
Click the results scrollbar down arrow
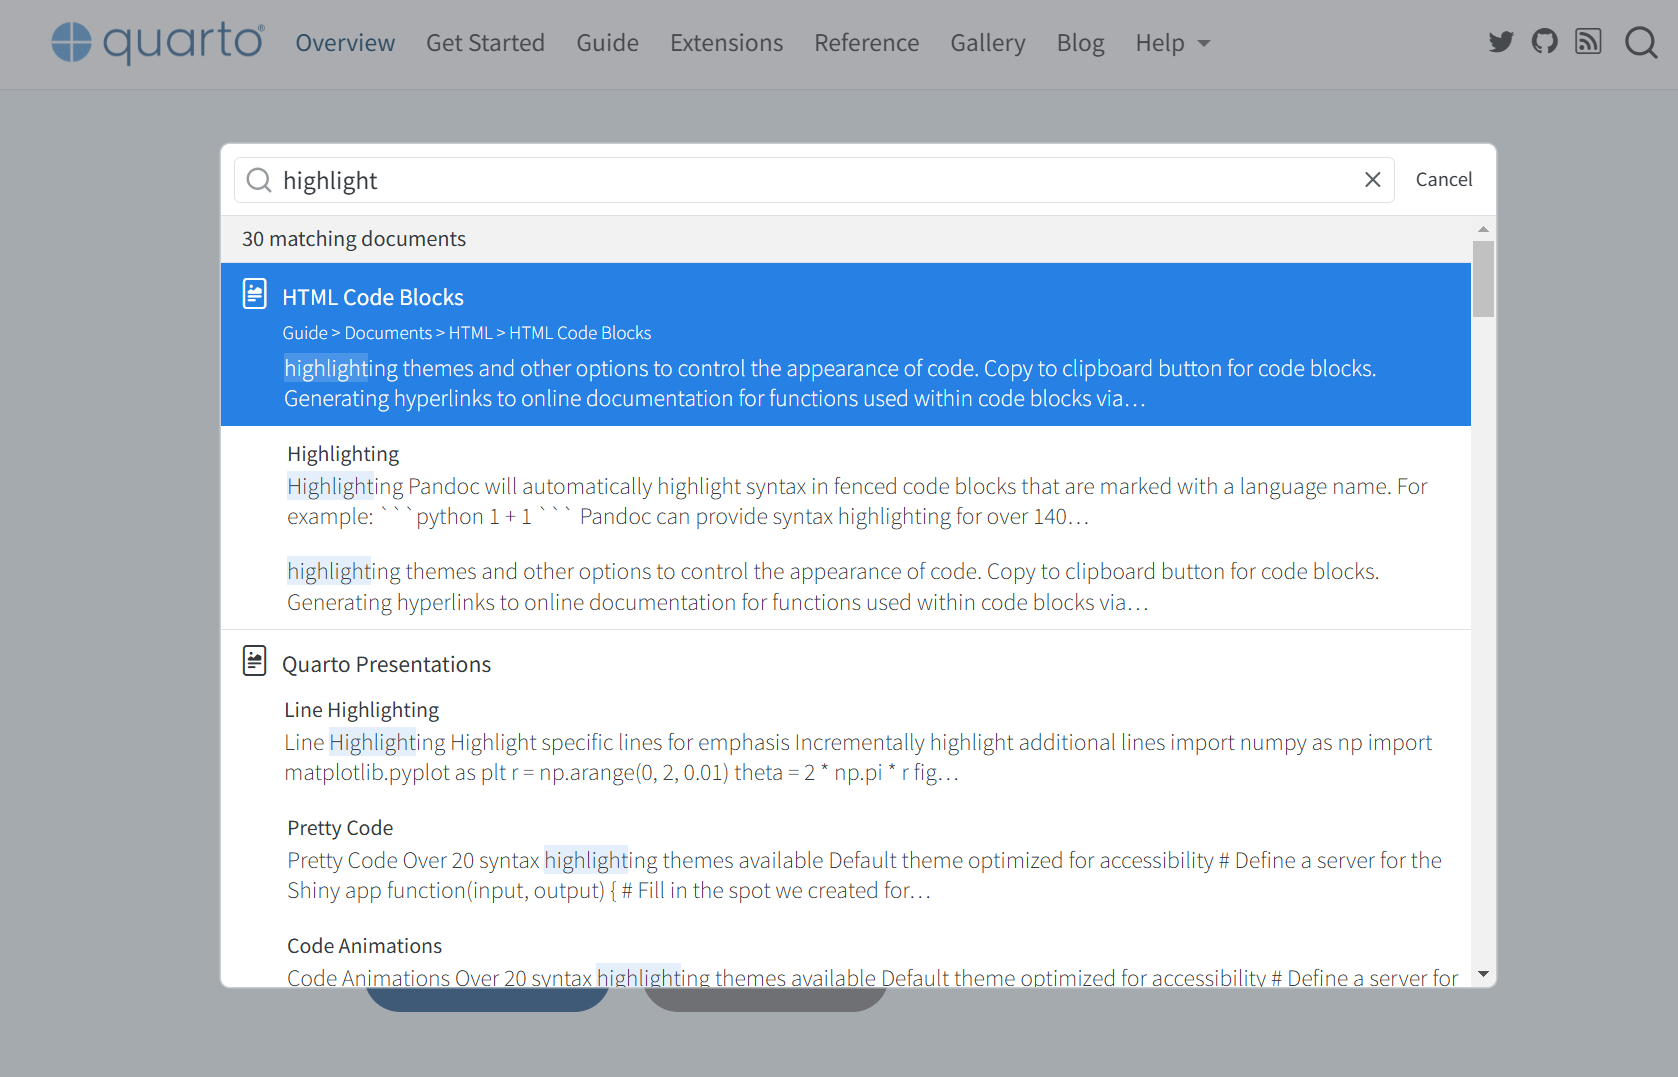coord(1483,974)
